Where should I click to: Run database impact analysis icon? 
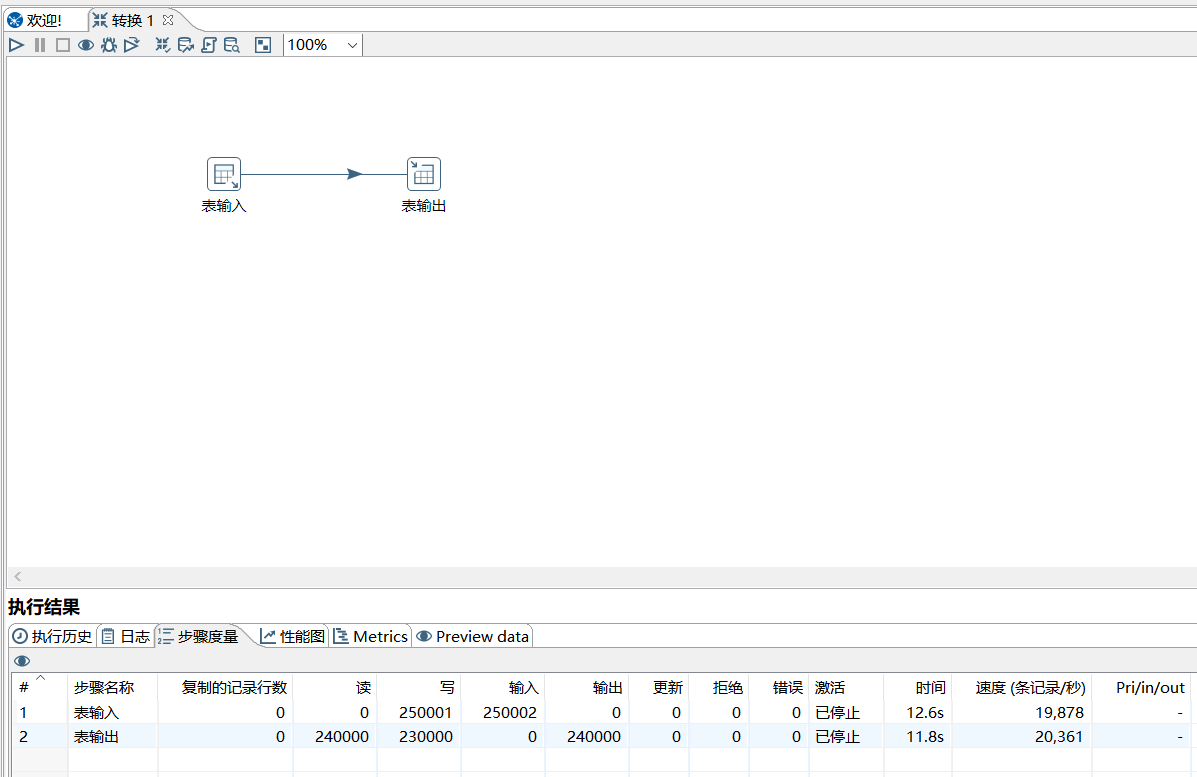coord(186,45)
